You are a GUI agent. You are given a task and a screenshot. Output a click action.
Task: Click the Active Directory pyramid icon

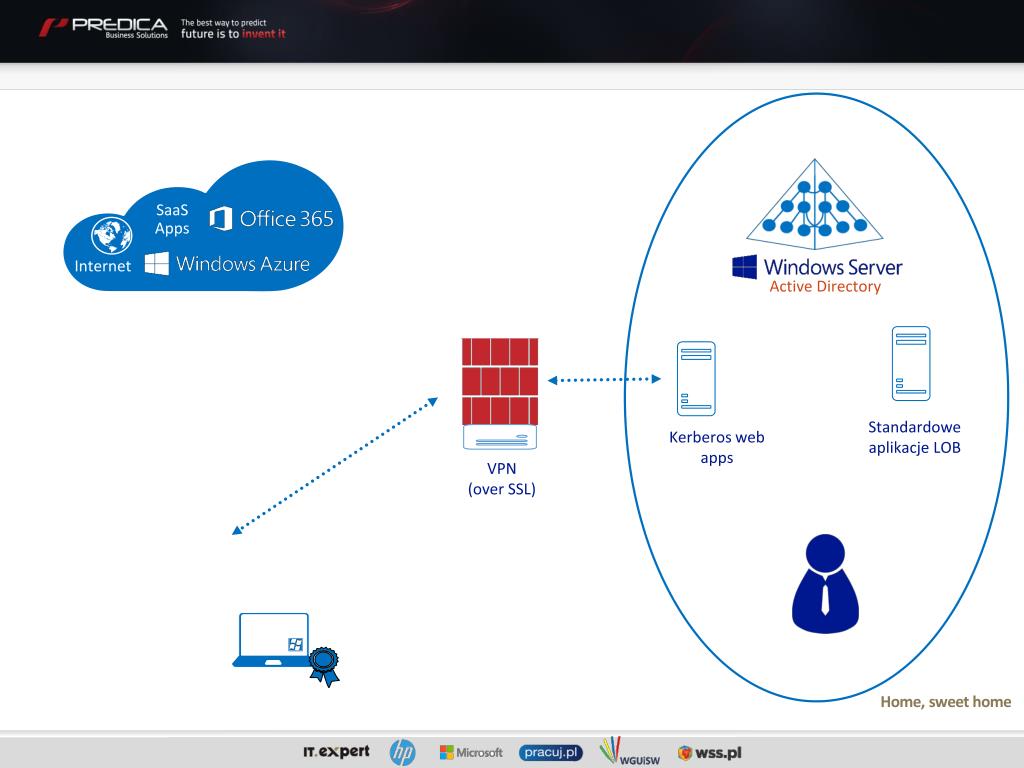[x=814, y=204]
